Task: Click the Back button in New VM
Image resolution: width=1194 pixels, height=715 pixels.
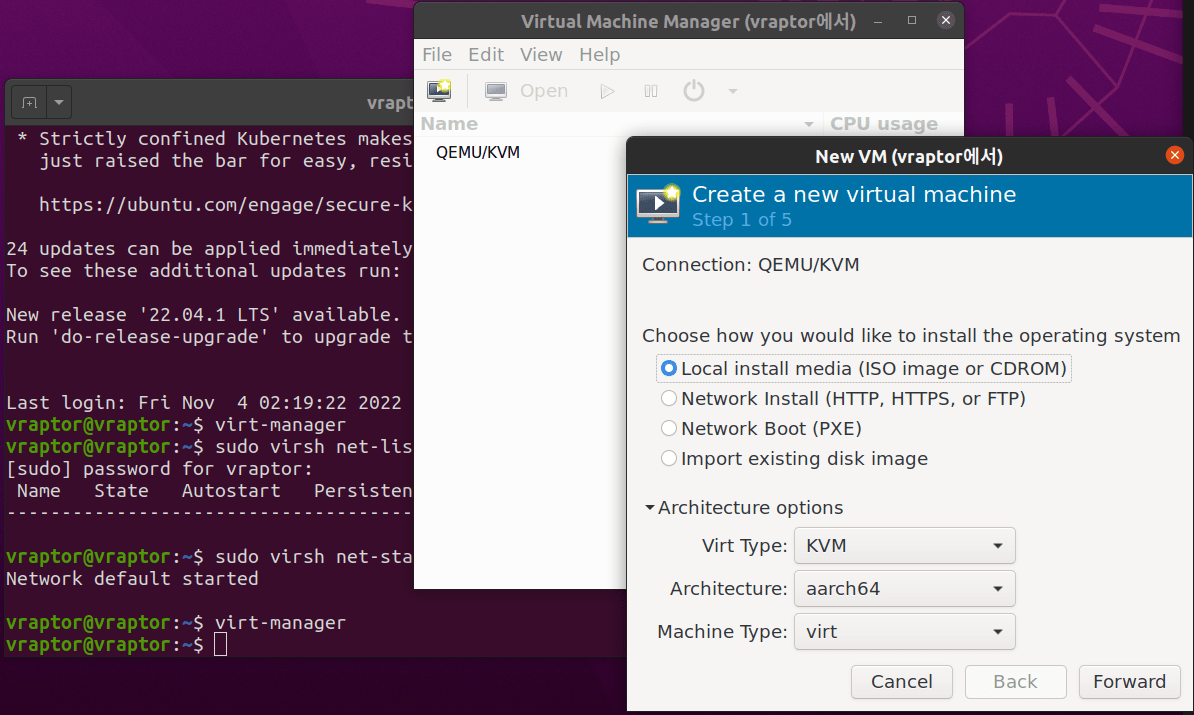Action: point(1015,681)
